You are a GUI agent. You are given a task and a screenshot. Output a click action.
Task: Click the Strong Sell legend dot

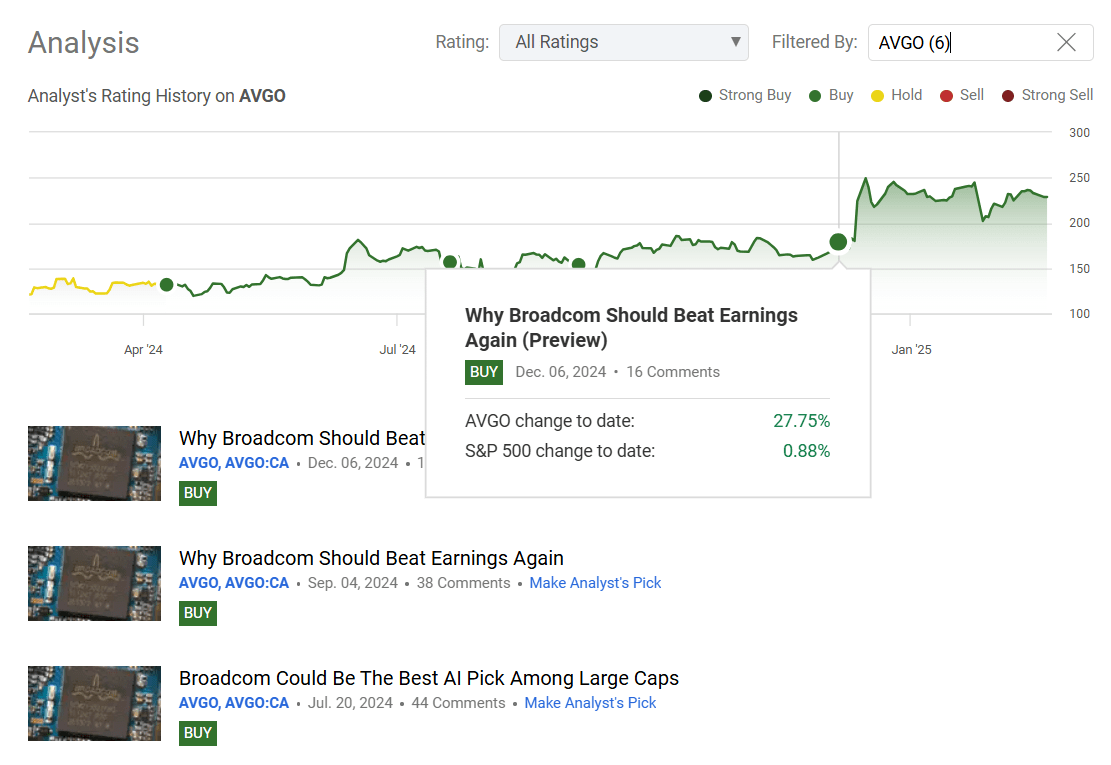[x=1010, y=94]
